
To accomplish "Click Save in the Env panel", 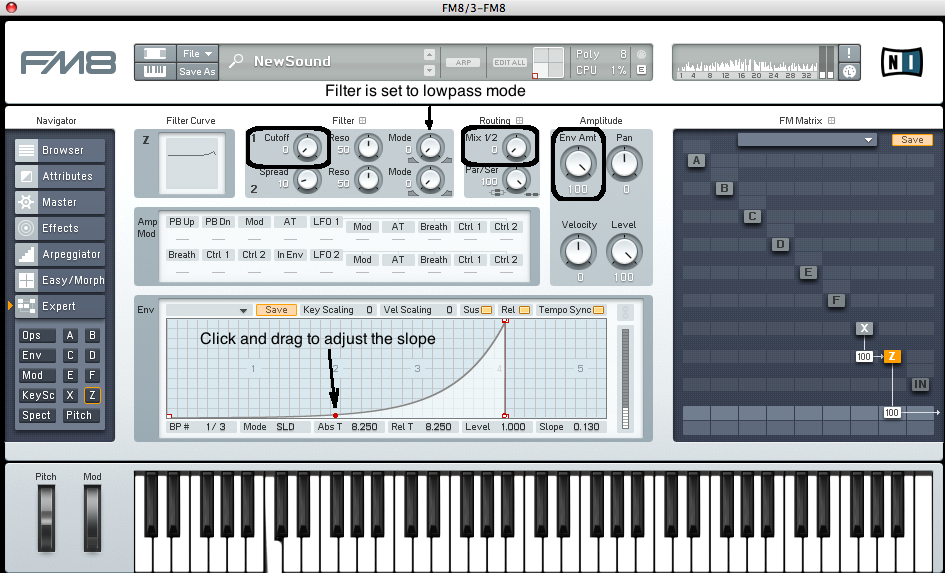I will [x=276, y=310].
